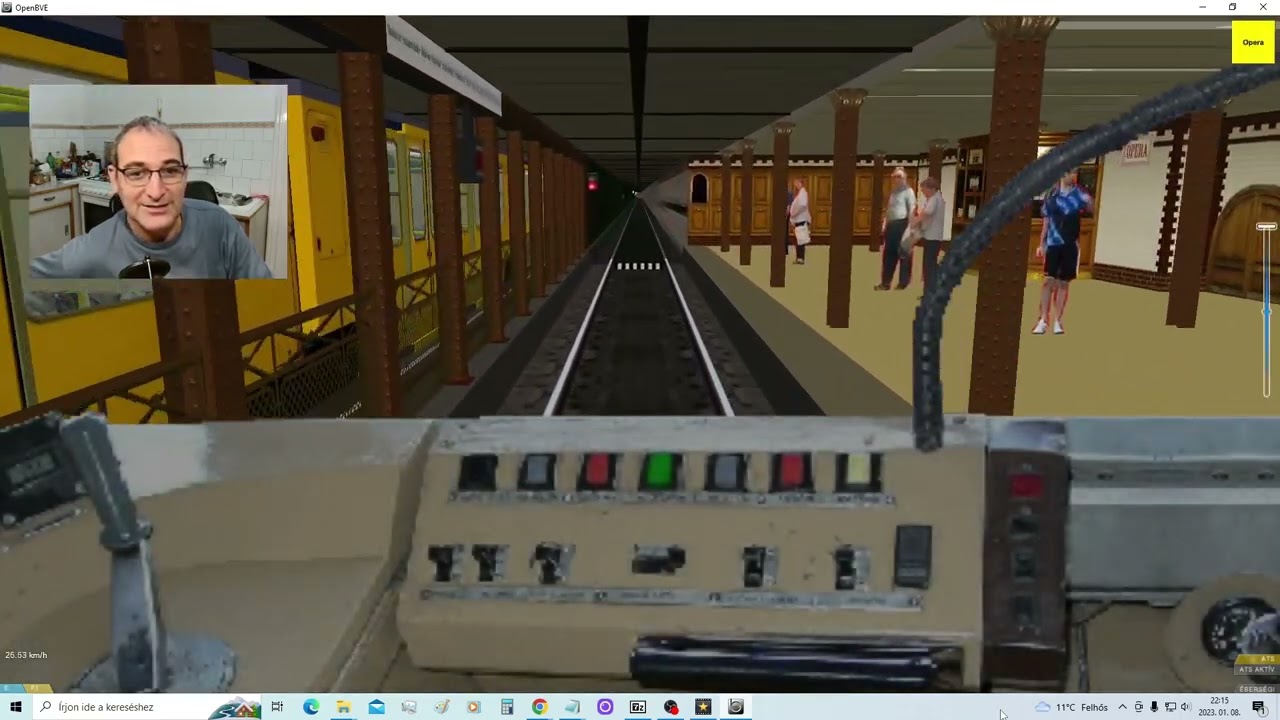Open the 11°C Felhős weather widget
This screenshot has width=1280, height=720.
[x=1072, y=707]
